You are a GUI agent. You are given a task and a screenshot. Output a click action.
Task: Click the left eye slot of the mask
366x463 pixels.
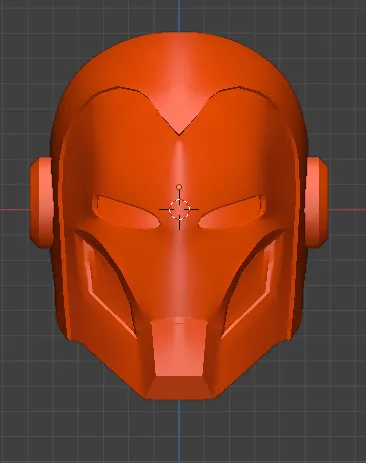pyautogui.click(x=126, y=212)
